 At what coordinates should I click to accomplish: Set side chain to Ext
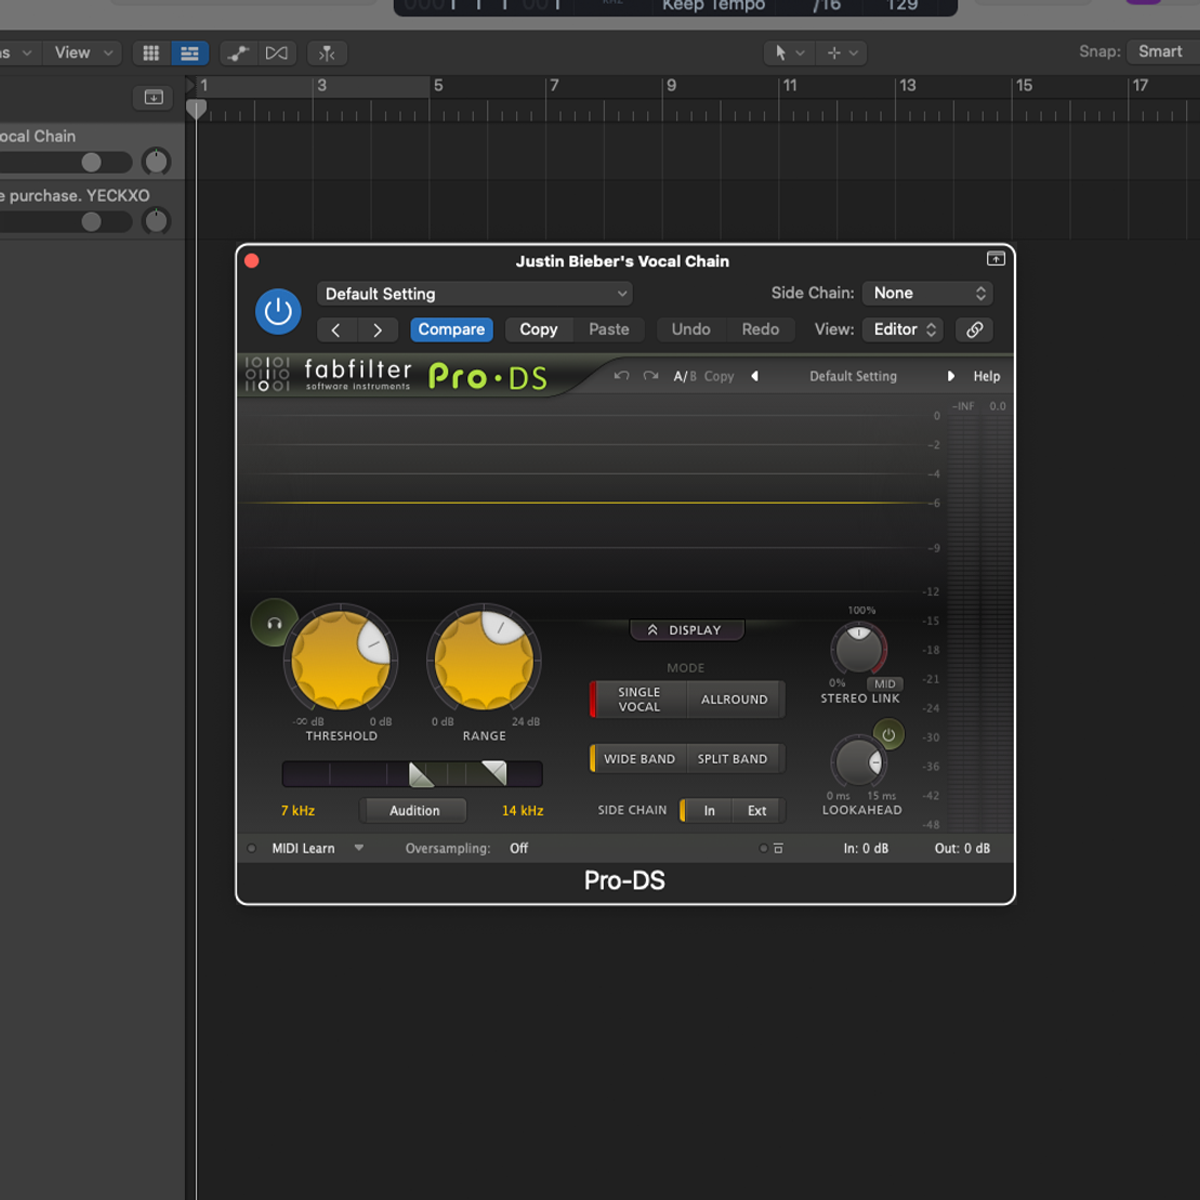[x=757, y=811]
